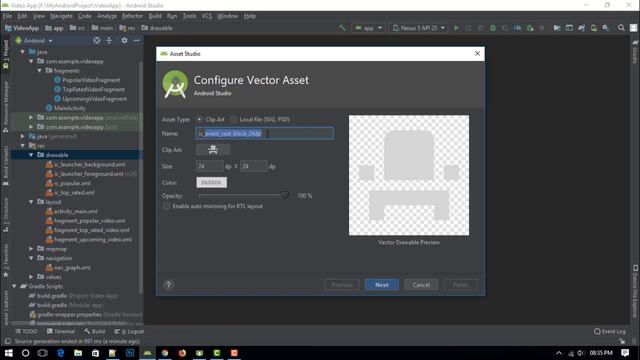This screenshot has width=640, height=360.
Task: Click the color swatch field
Action: click(x=211, y=182)
